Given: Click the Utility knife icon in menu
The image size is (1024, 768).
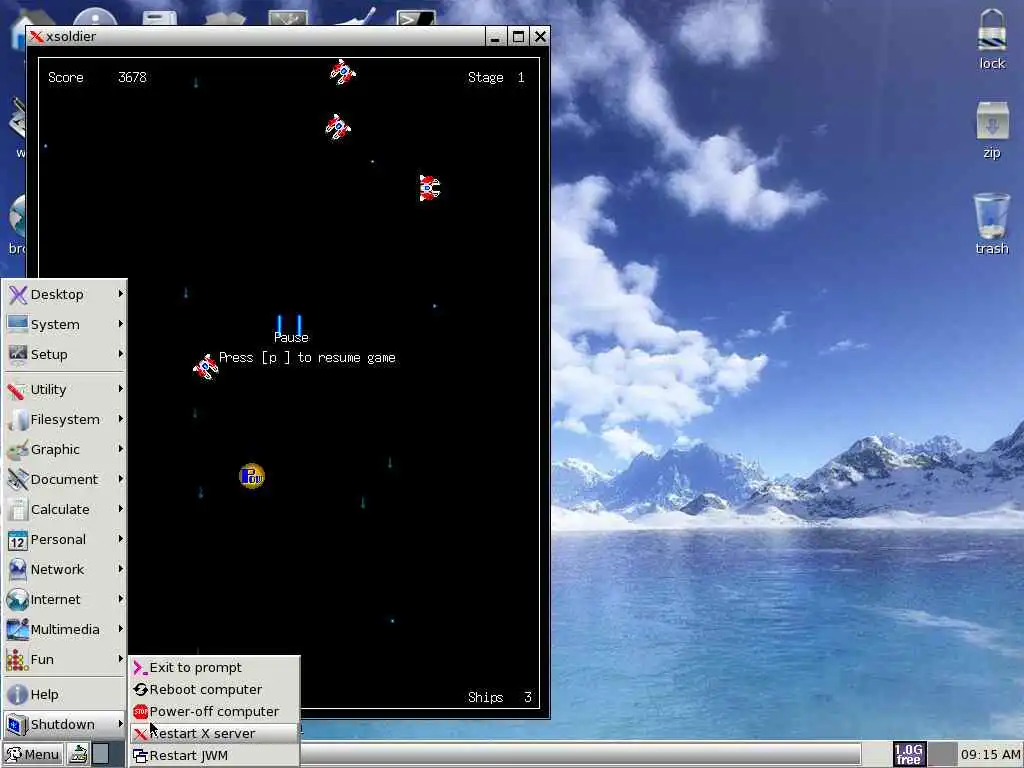Looking at the screenshot, I should click(18, 390).
